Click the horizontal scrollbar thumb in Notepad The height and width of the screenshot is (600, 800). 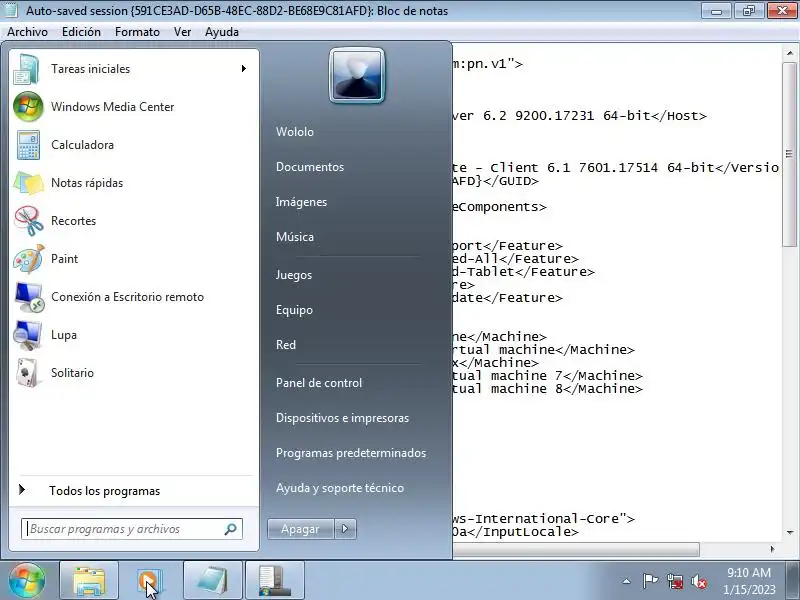tap(576, 549)
